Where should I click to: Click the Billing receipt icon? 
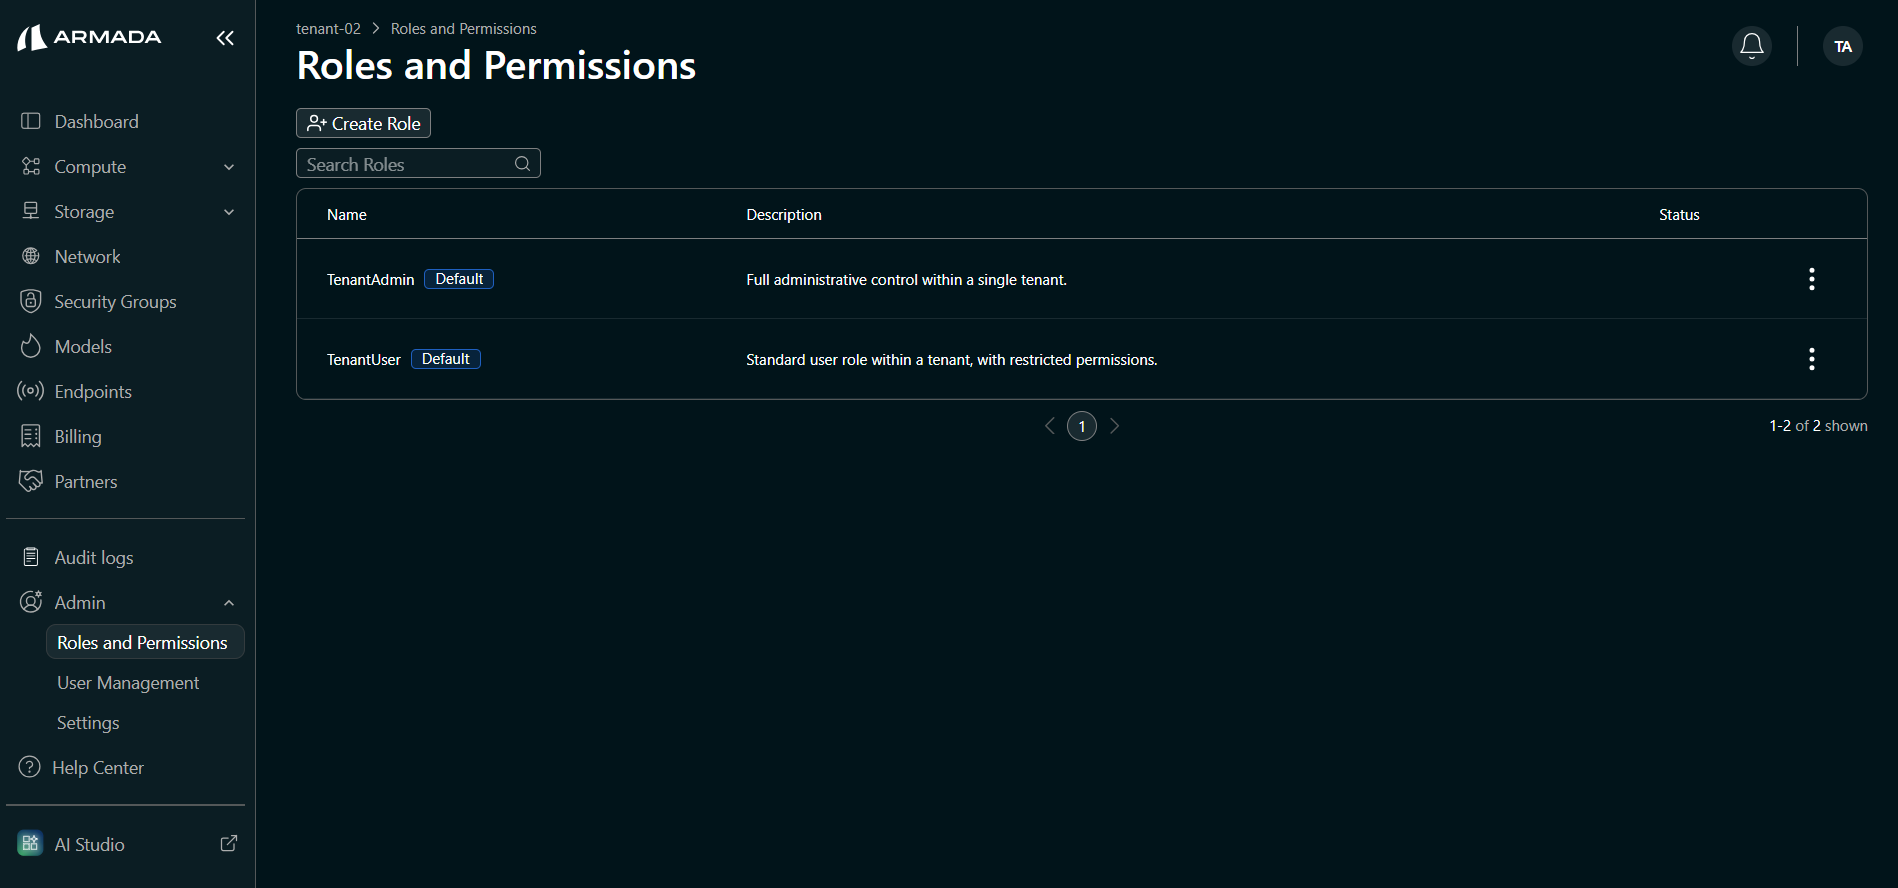(31, 436)
